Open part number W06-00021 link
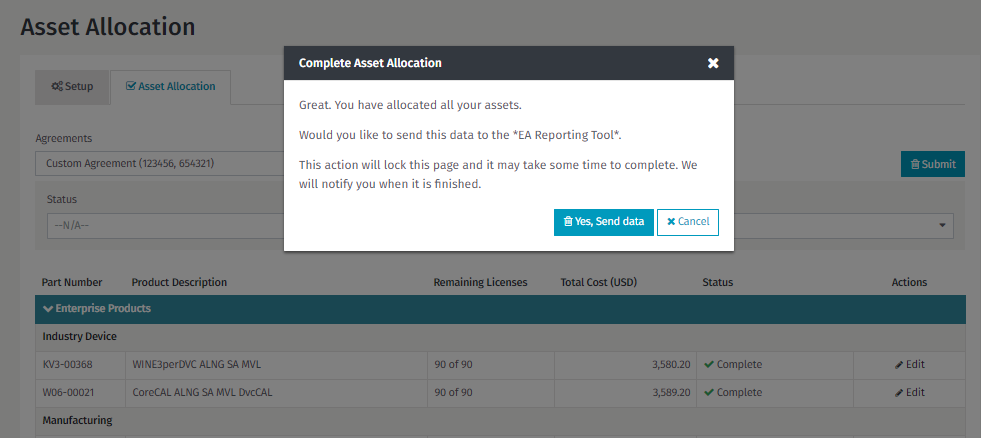The width and height of the screenshot is (981, 438). [68, 393]
